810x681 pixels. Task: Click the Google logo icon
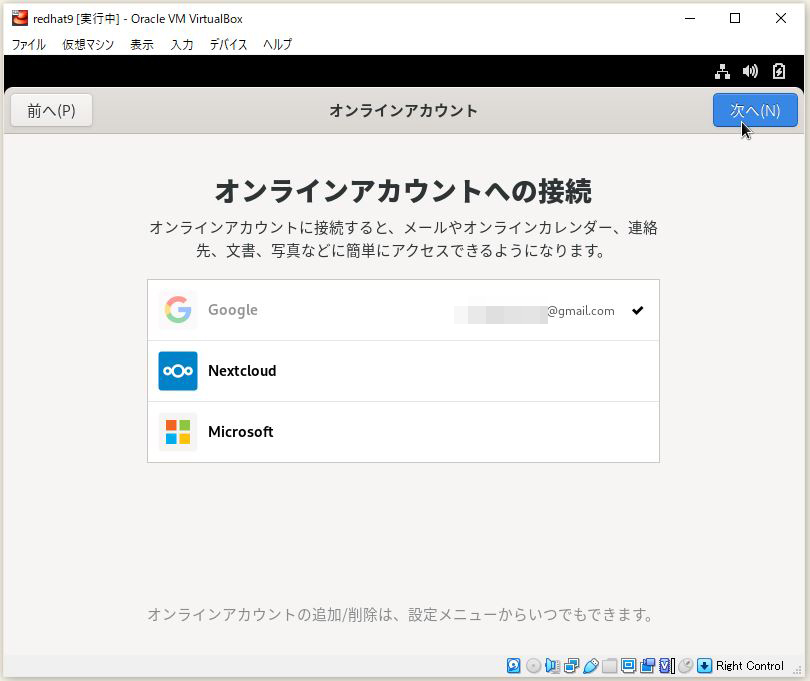(178, 309)
